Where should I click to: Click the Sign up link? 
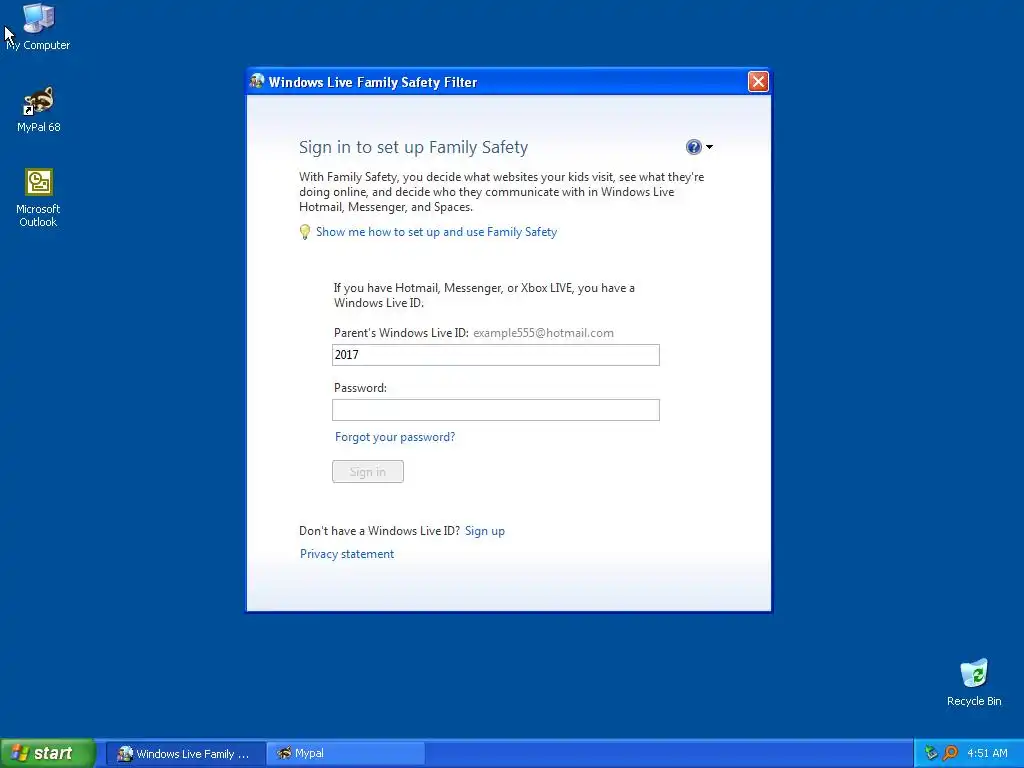click(485, 531)
